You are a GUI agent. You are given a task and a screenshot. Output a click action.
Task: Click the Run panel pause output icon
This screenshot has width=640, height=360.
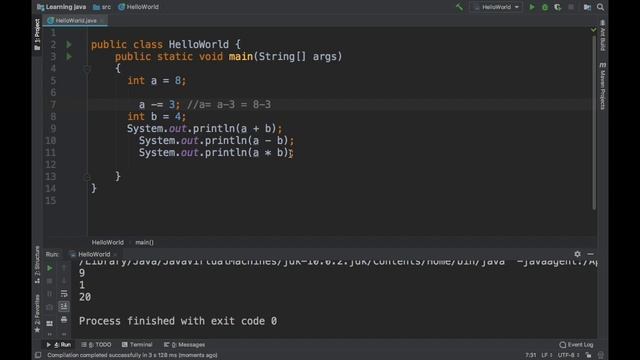point(50,294)
